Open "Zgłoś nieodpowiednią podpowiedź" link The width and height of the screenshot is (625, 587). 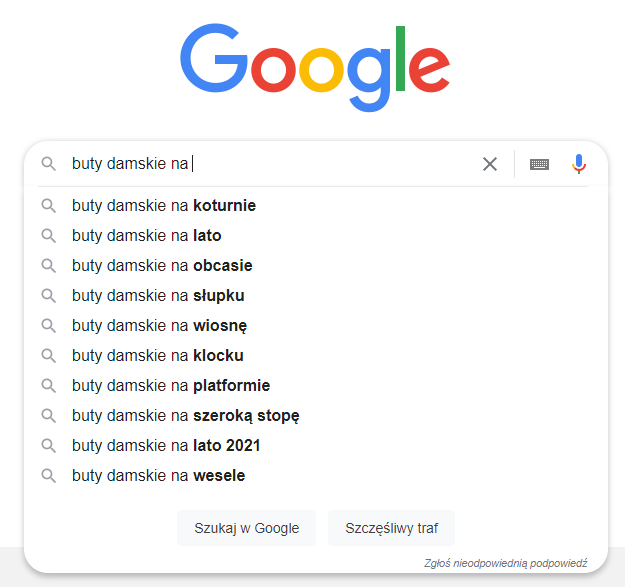(x=505, y=563)
